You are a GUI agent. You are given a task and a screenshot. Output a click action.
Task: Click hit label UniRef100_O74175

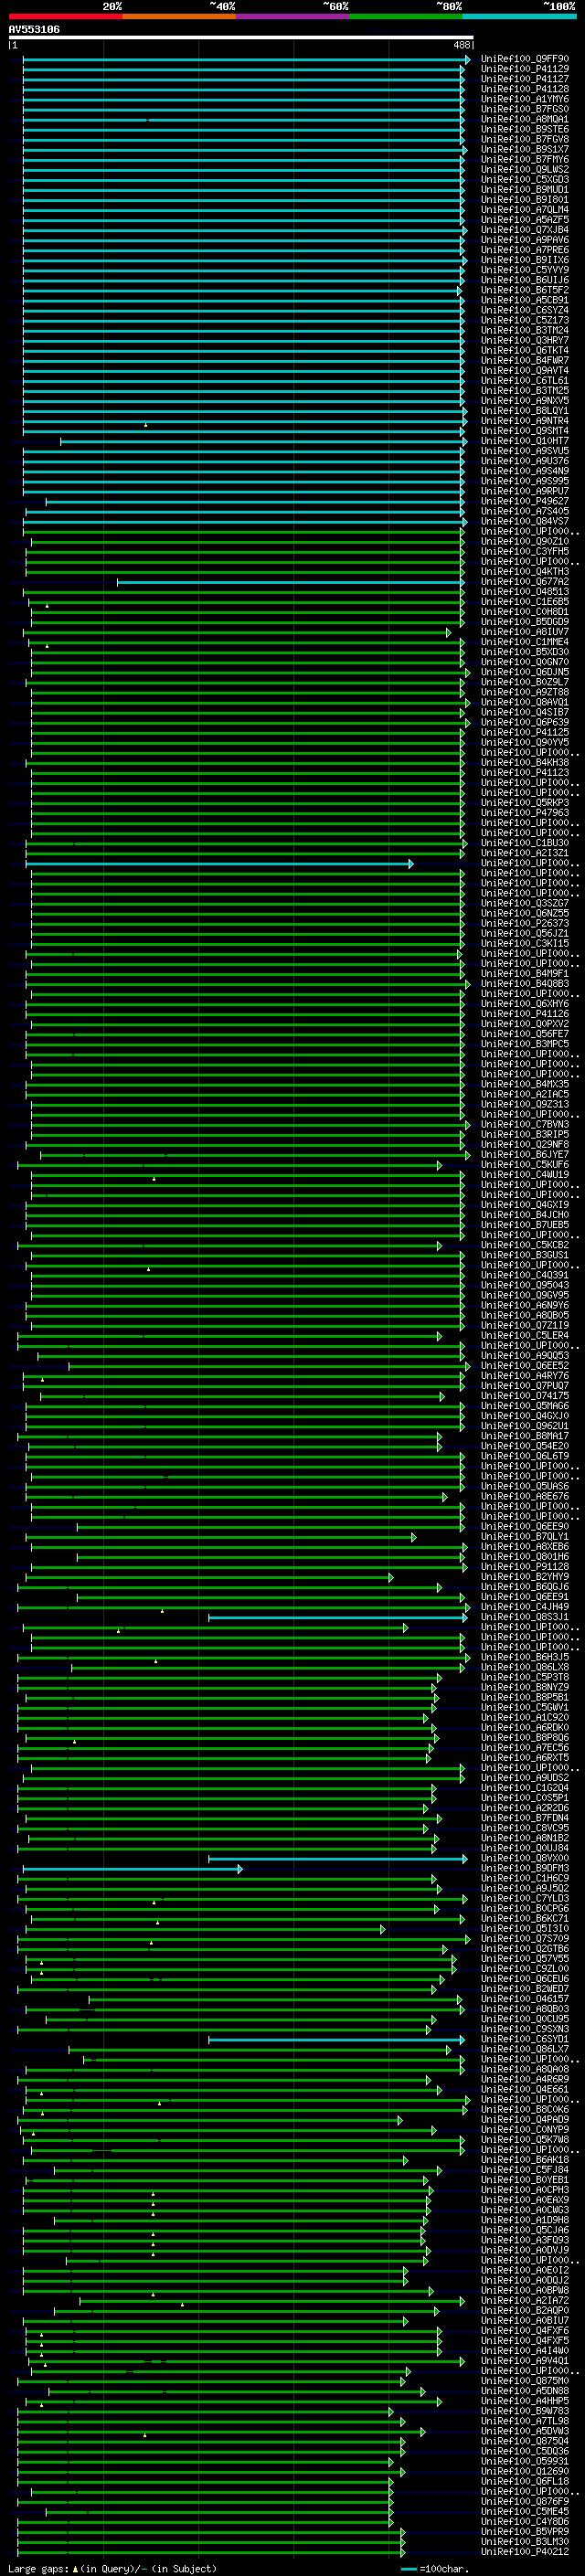pyautogui.click(x=525, y=1396)
